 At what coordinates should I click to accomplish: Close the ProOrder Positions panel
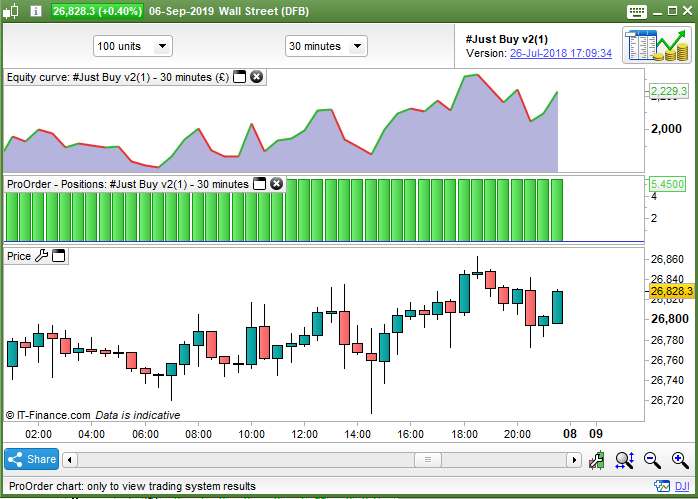(x=276, y=183)
